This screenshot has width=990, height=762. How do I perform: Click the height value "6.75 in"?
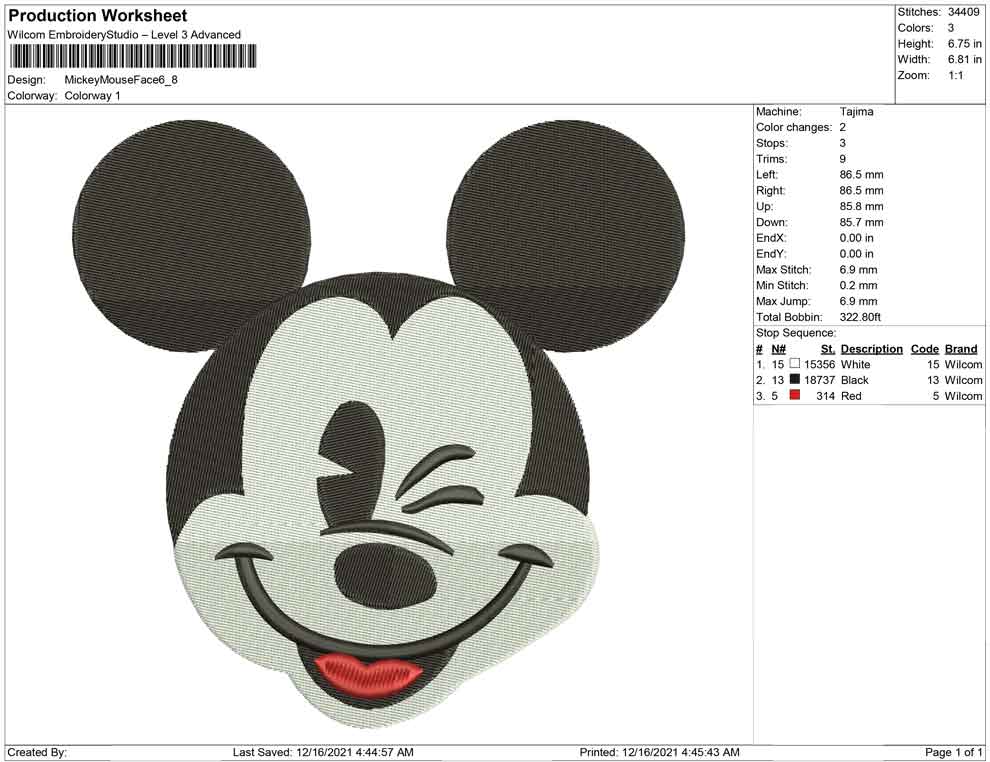pyautogui.click(x=965, y=44)
